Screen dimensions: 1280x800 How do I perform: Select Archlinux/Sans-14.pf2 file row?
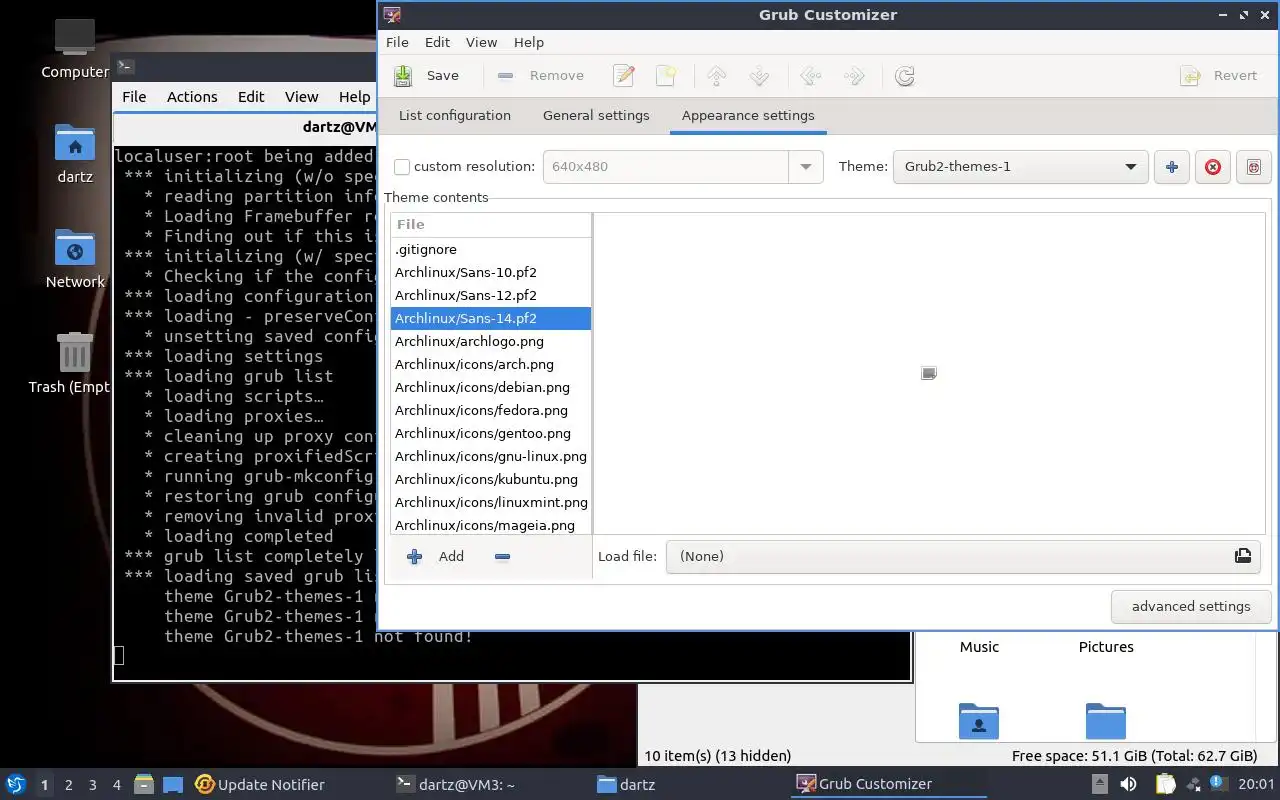pyautogui.click(x=491, y=318)
